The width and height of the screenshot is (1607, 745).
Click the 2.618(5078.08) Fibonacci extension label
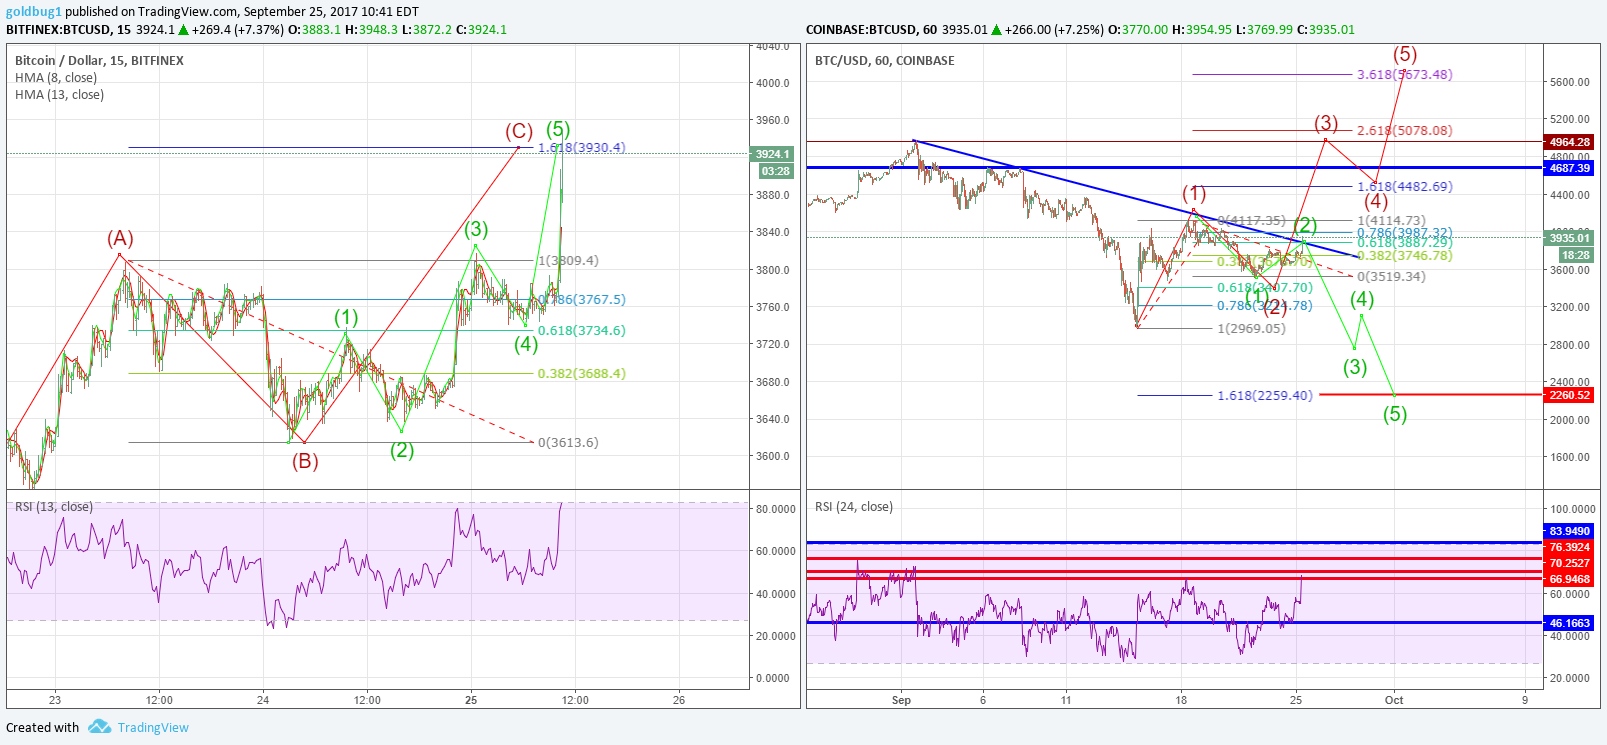[1405, 130]
